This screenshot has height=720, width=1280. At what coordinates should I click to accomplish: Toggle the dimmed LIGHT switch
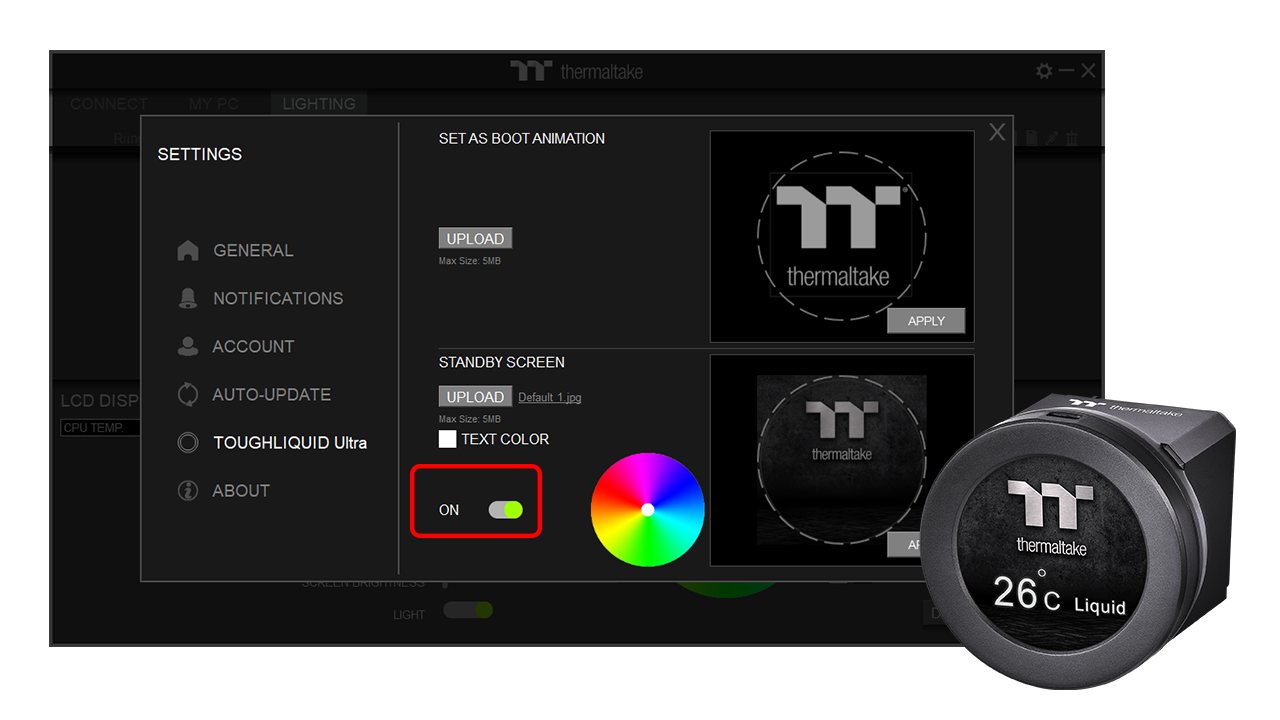click(x=468, y=610)
